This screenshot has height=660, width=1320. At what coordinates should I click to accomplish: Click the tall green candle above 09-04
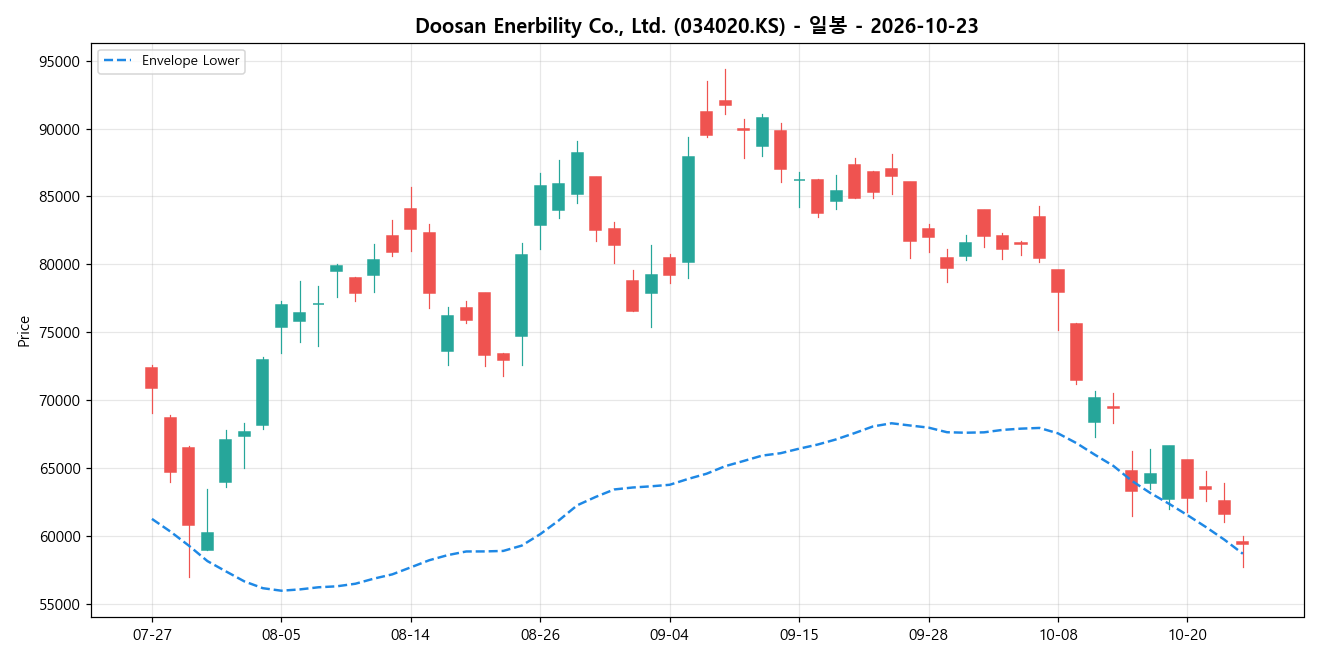pyautogui.click(x=688, y=209)
